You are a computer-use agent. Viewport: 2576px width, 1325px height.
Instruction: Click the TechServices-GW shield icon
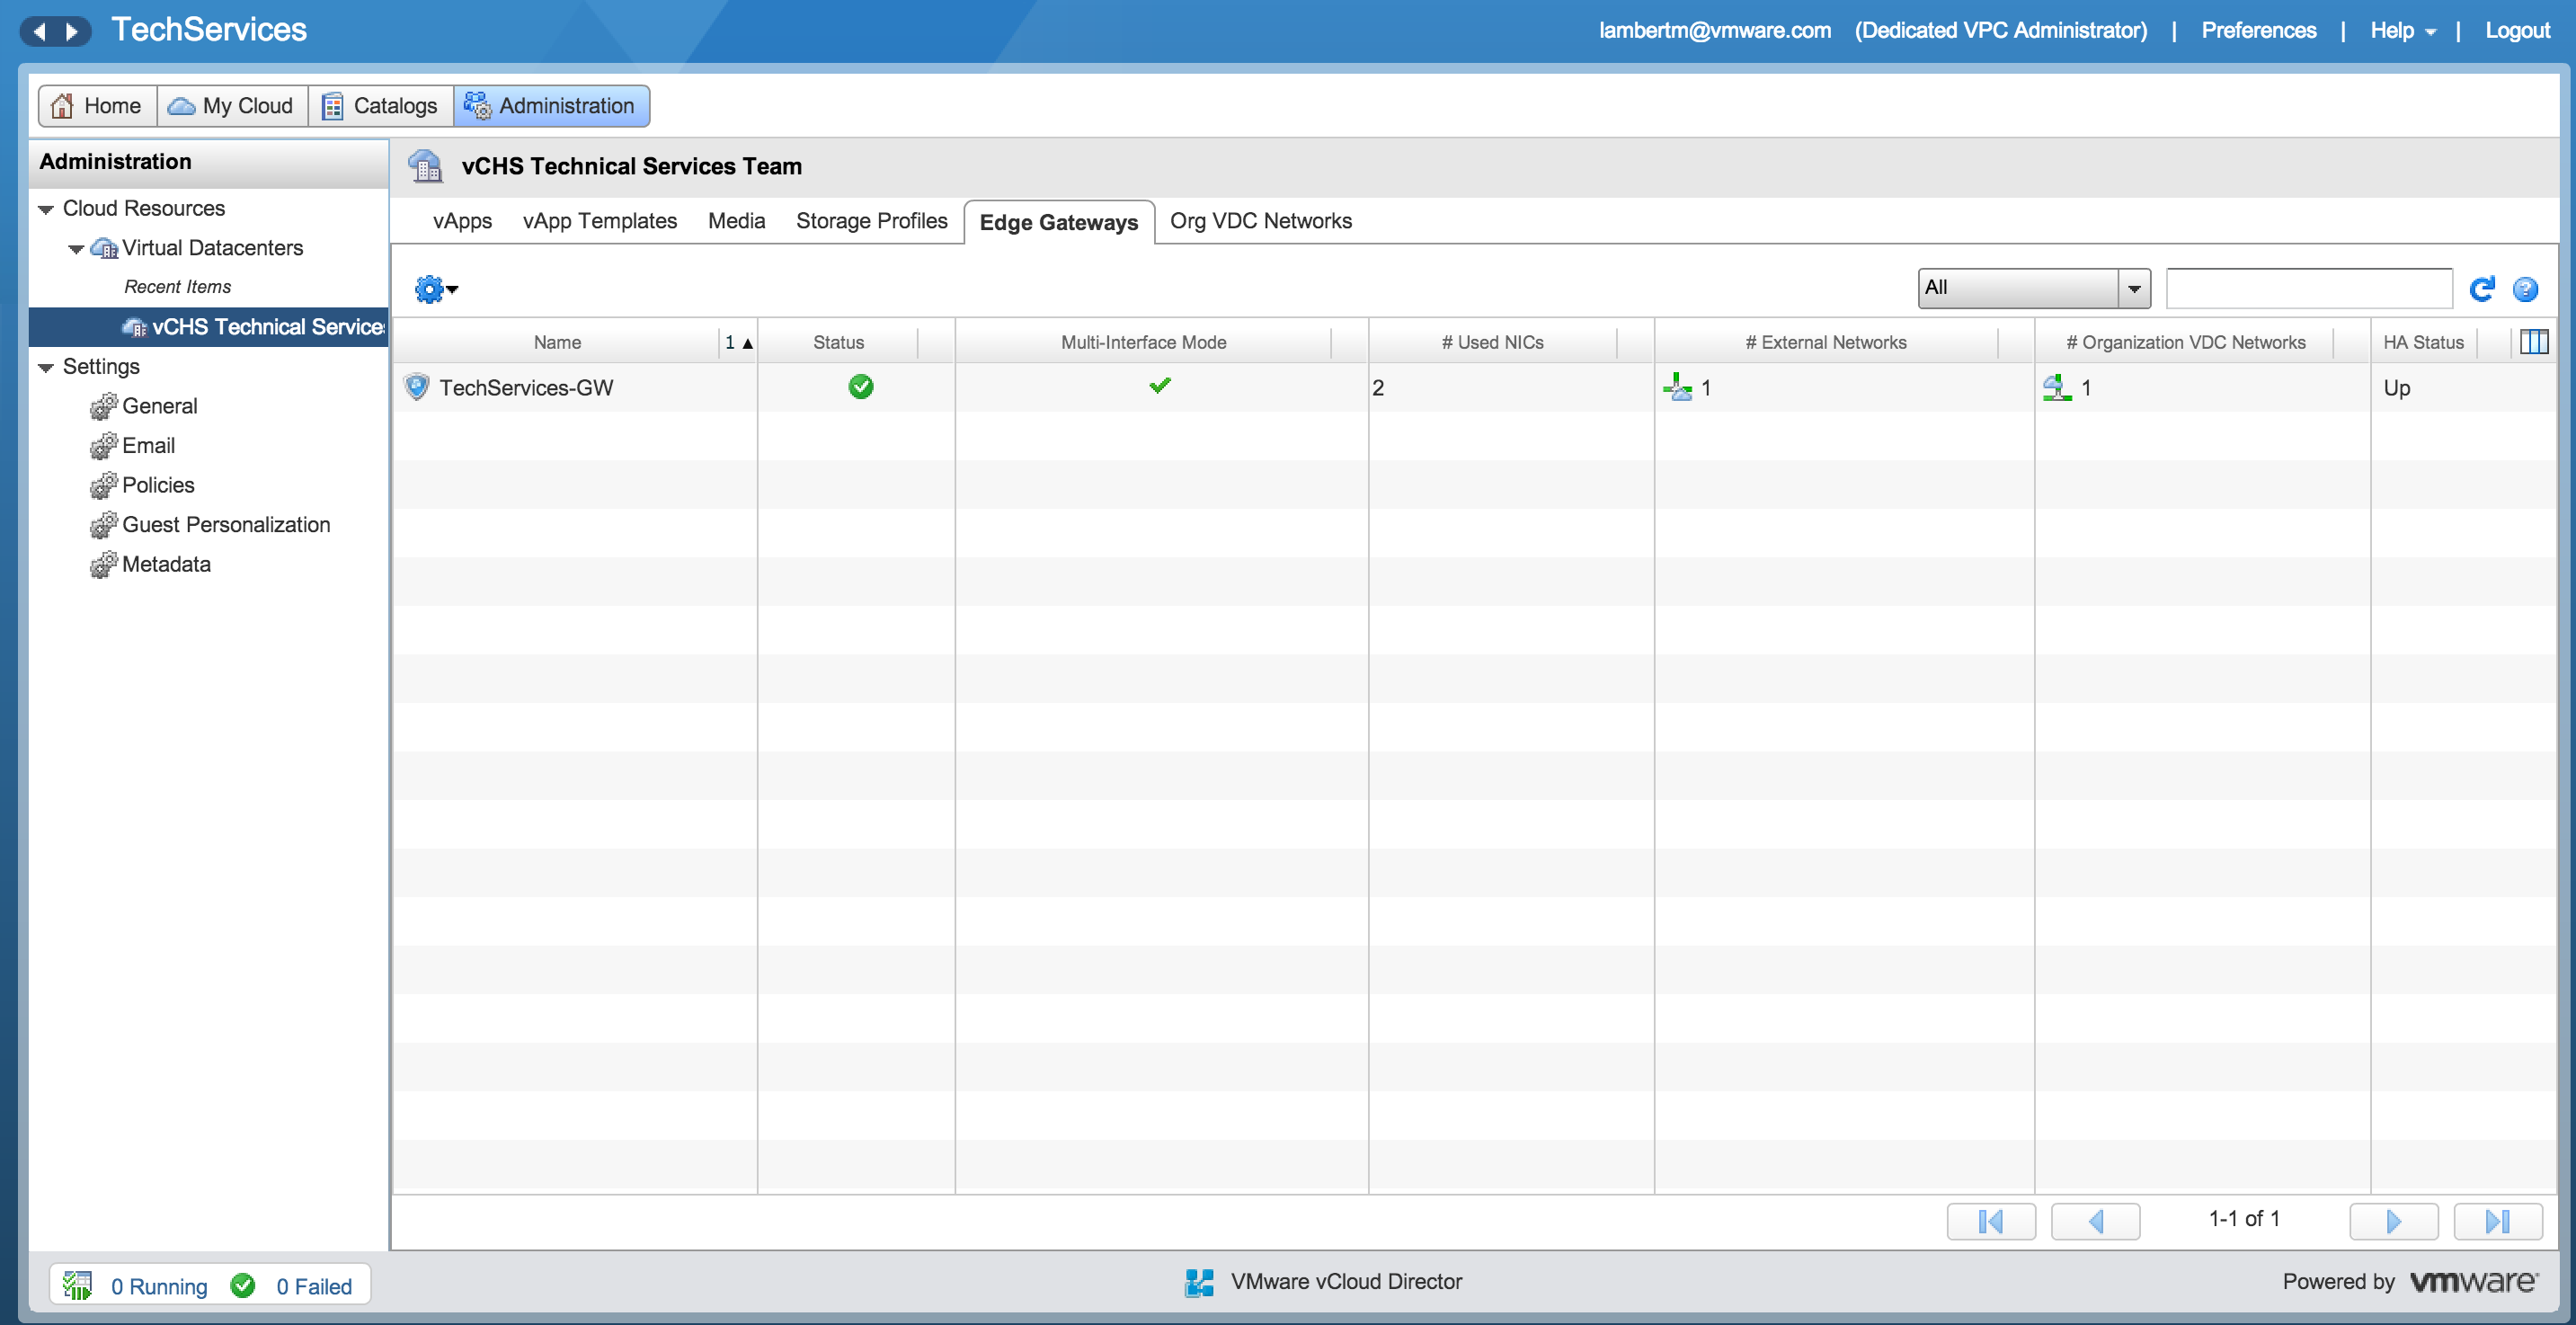tap(416, 387)
